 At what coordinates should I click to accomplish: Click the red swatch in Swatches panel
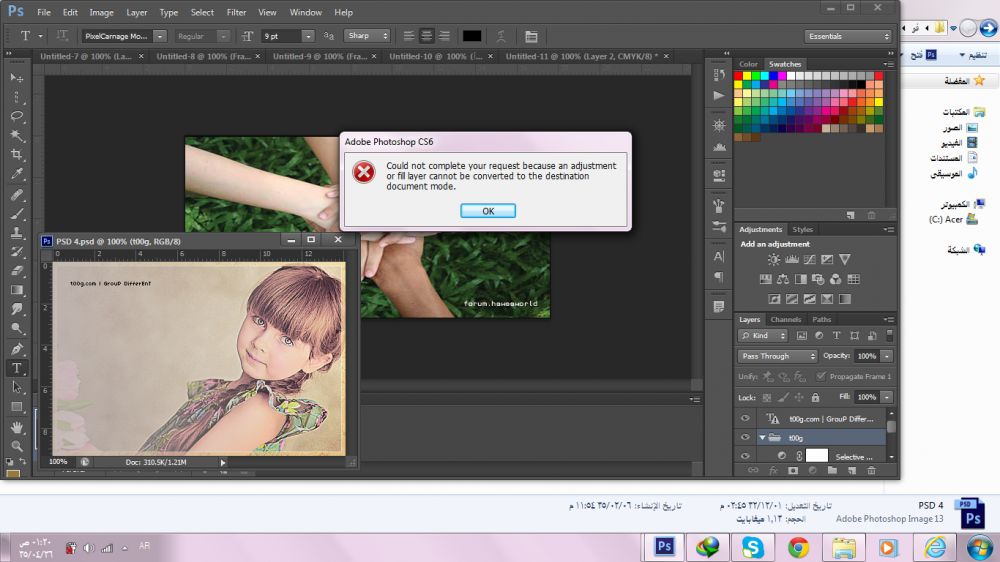pyautogui.click(x=740, y=76)
